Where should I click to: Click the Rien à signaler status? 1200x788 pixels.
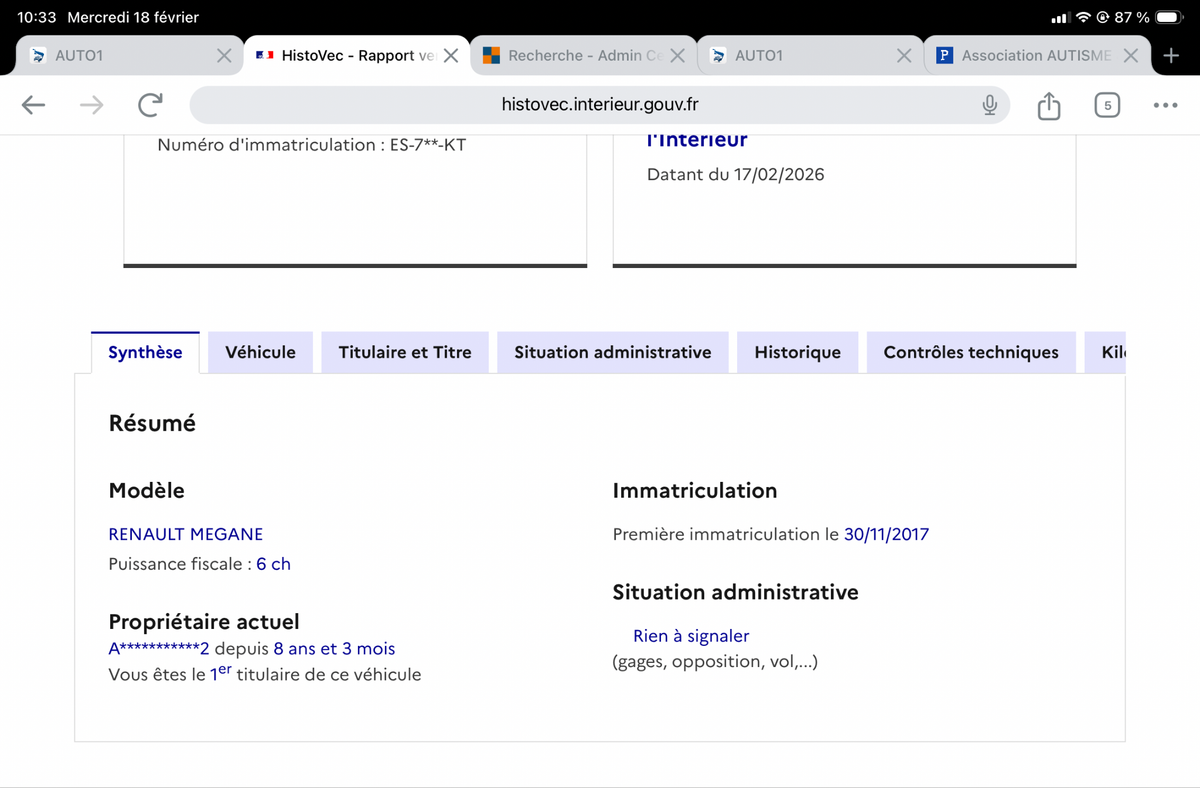[x=691, y=636]
